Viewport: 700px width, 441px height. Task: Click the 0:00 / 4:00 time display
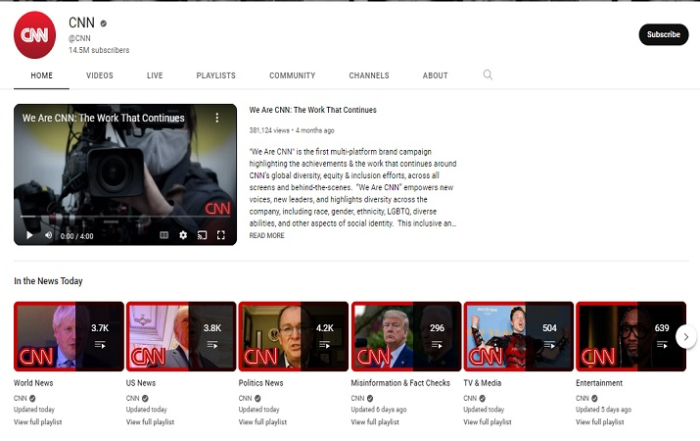77,236
